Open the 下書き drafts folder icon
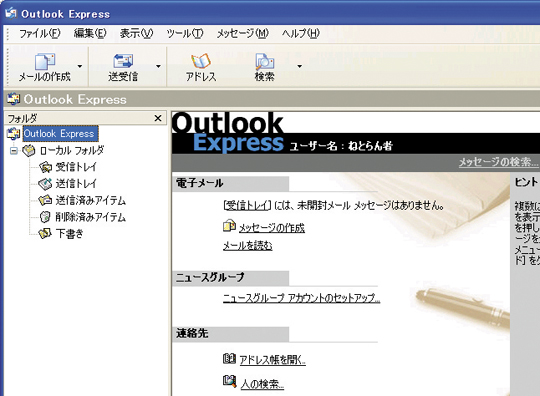The image size is (540, 396). click(x=45, y=233)
